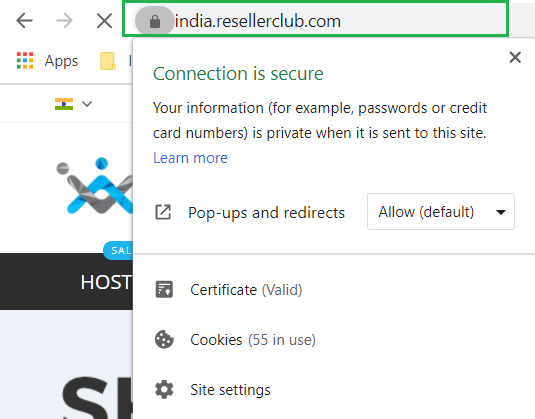Go back with the browser back arrow

[x=25, y=21]
